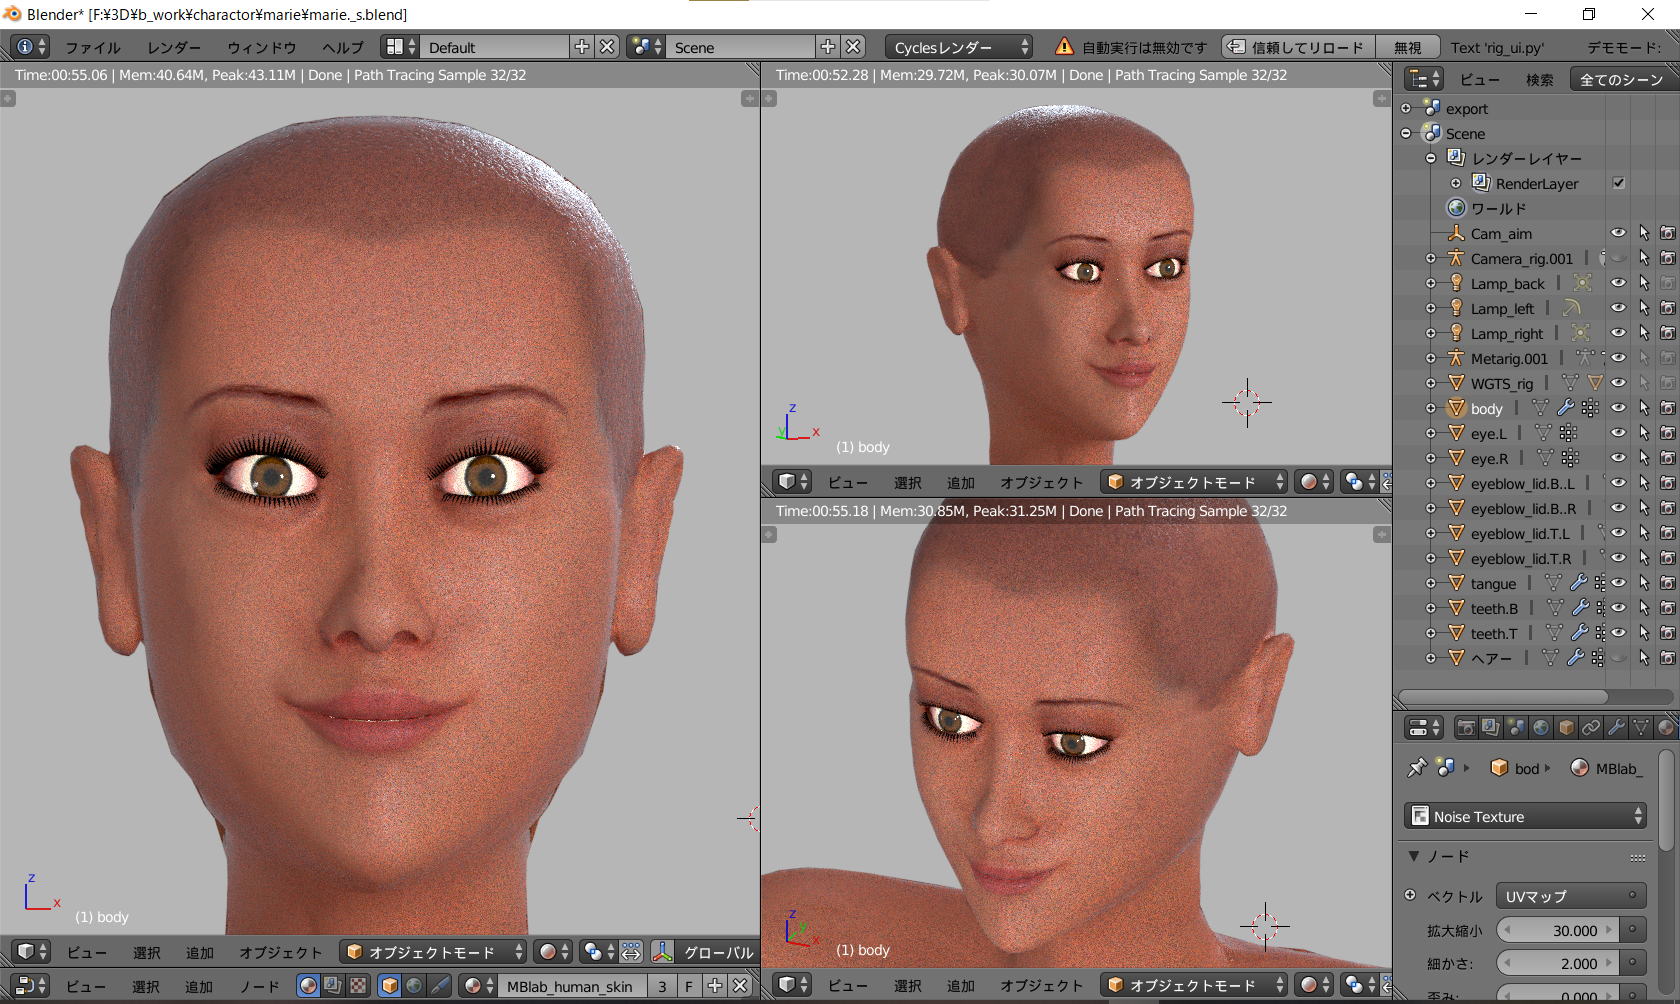Toggle renderability of Cam_aim with the camera icon
The width and height of the screenshot is (1680, 1004).
[x=1667, y=233]
